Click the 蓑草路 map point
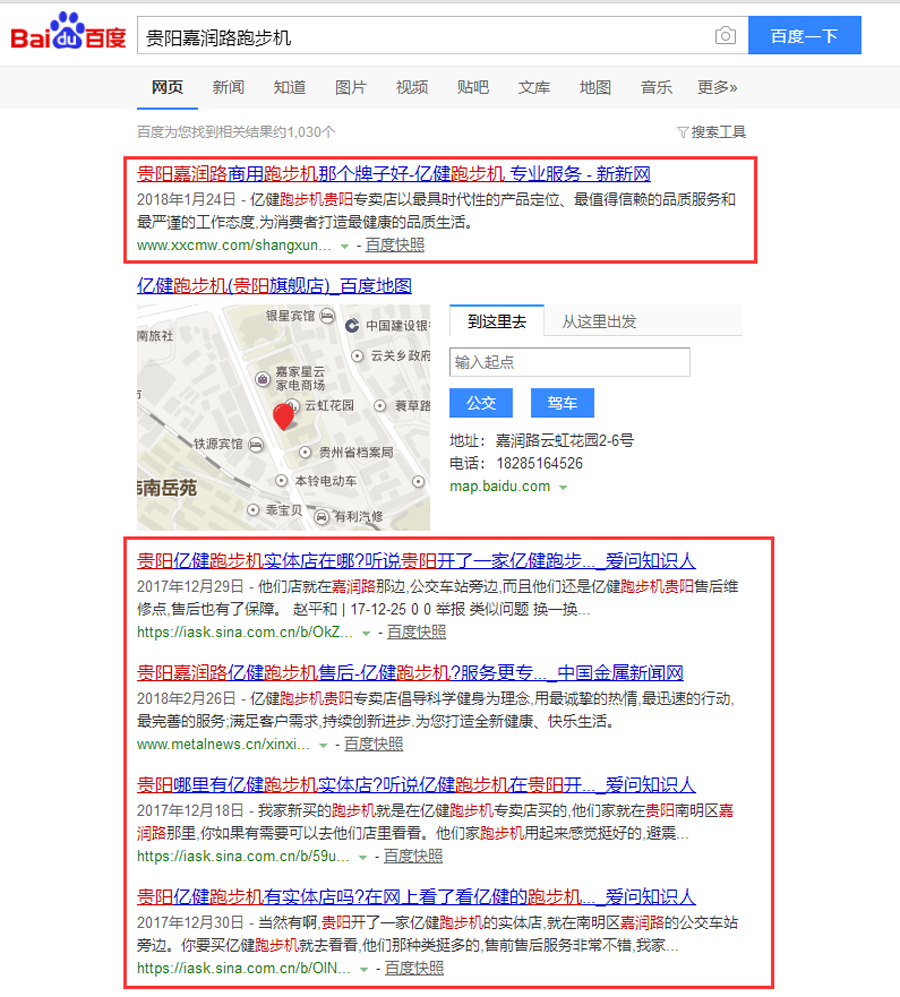Viewport: 900px width, 997px height. tap(380, 405)
